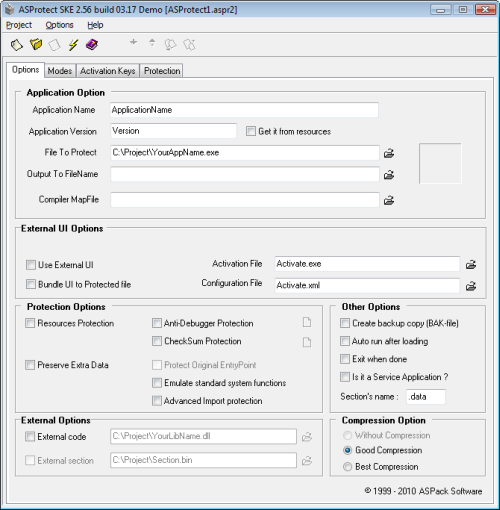Click the lightning bolt Protect icon

pos(73,44)
